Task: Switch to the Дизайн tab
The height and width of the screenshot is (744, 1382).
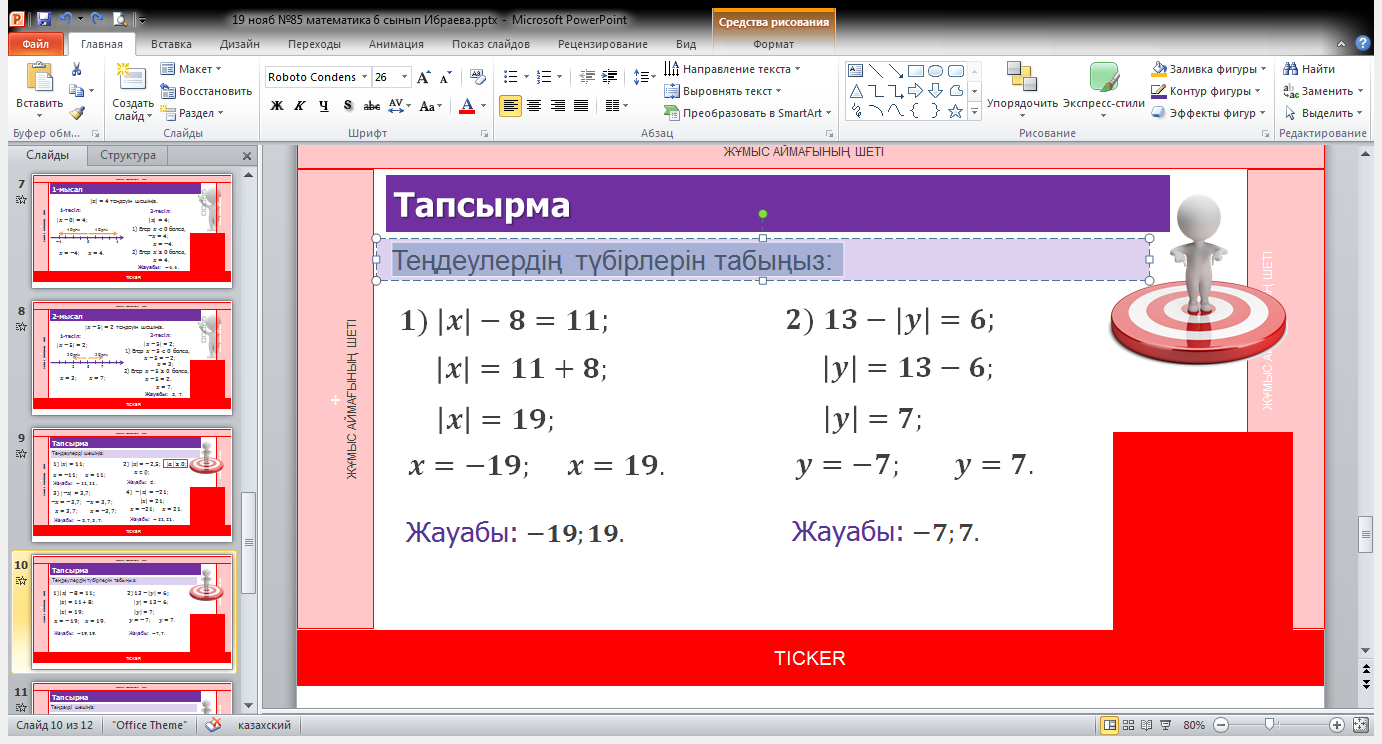Action: point(240,44)
